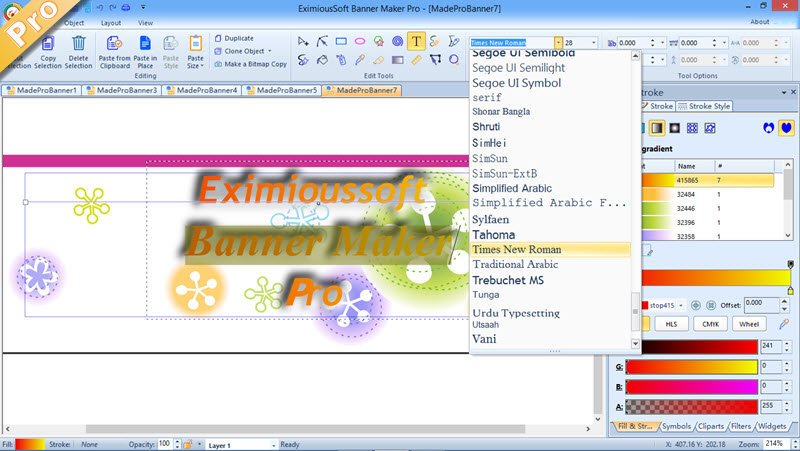Select solid heart fill rule
The height and width of the screenshot is (451, 800).
pyautogui.click(x=786, y=128)
